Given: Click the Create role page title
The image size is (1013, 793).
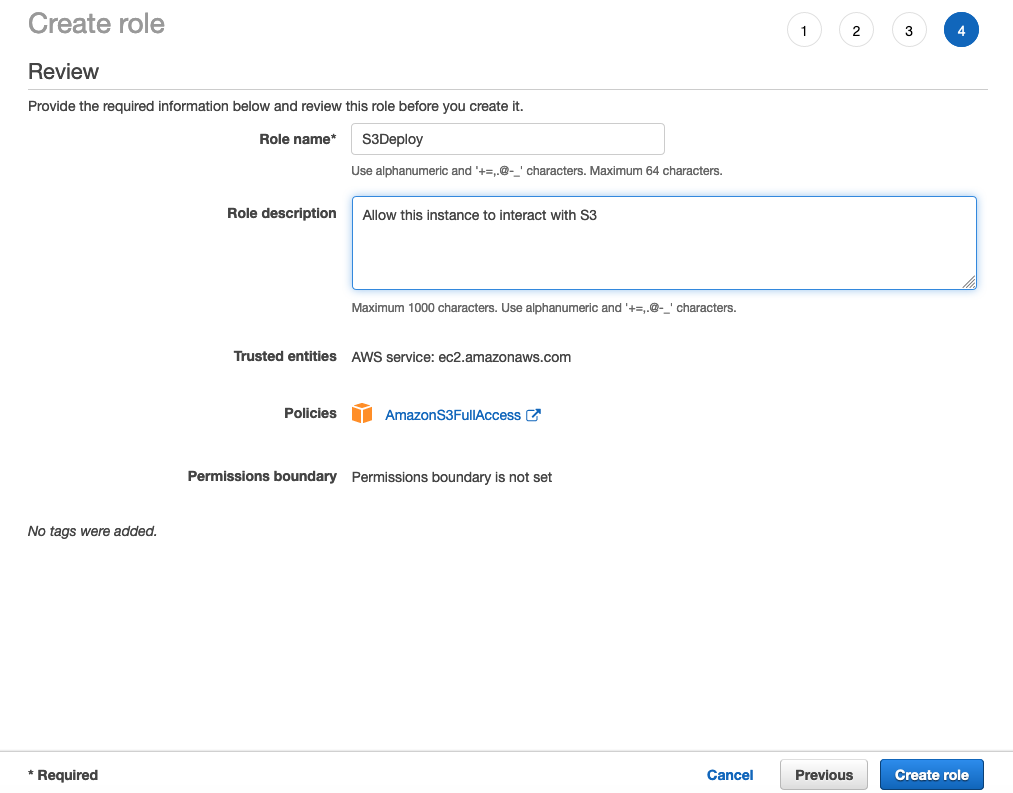Looking at the screenshot, I should tap(96, 24).
